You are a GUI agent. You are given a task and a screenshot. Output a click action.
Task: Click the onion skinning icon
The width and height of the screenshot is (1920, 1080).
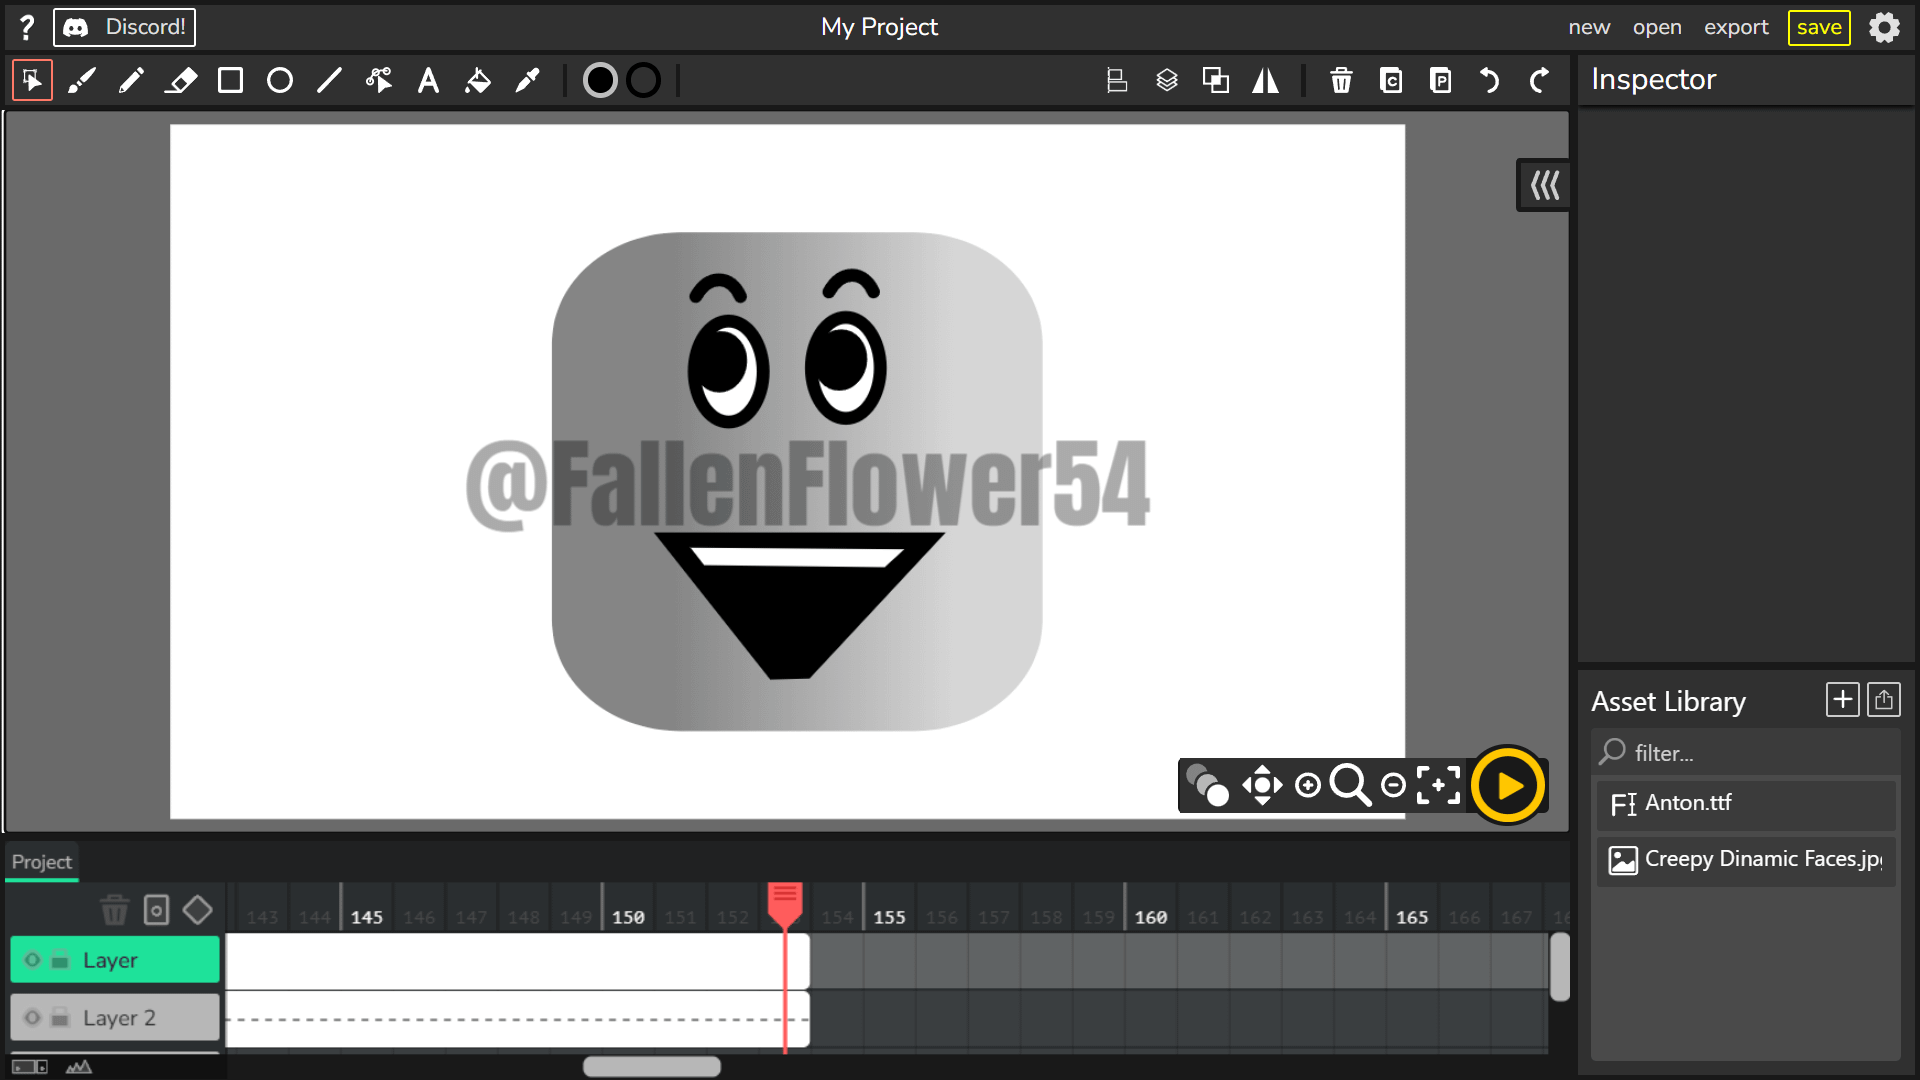tap(1206, 786)
